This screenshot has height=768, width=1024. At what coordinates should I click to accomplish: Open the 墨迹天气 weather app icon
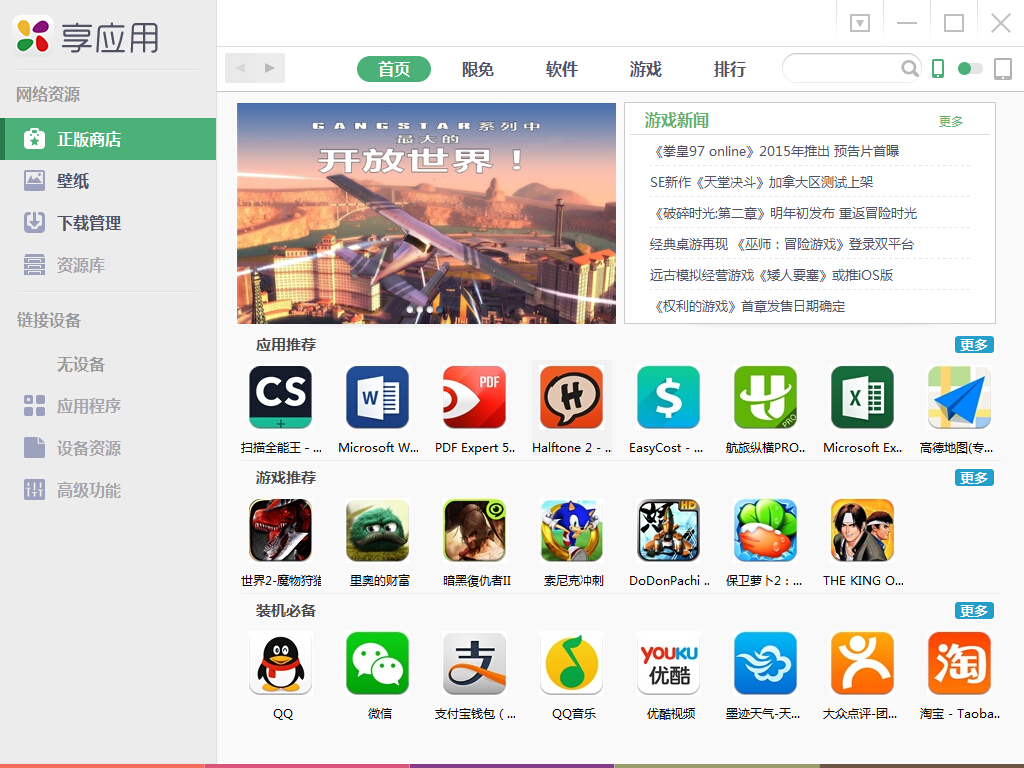click(x=765, y=664)
